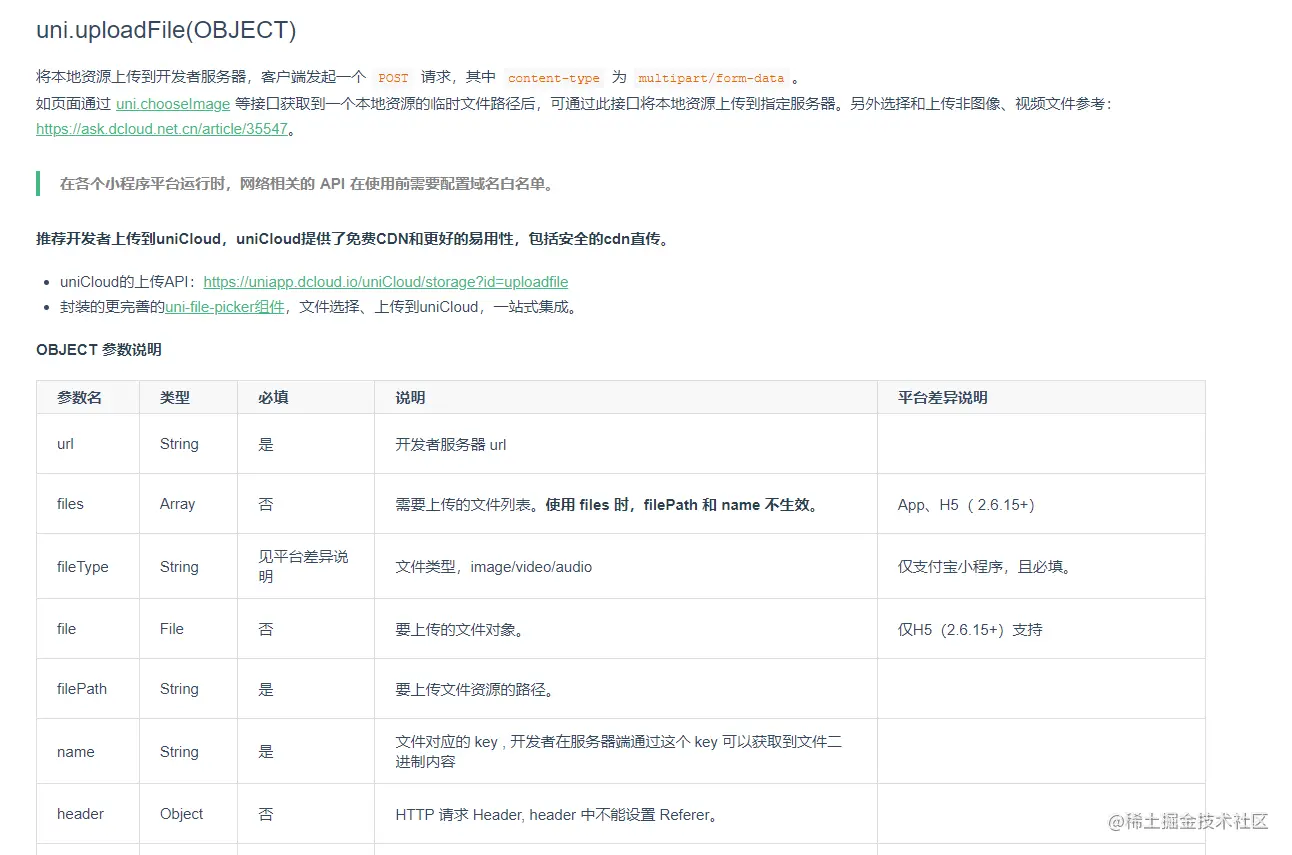Open the uni.chooseImage link

click(x=173, y=103)
